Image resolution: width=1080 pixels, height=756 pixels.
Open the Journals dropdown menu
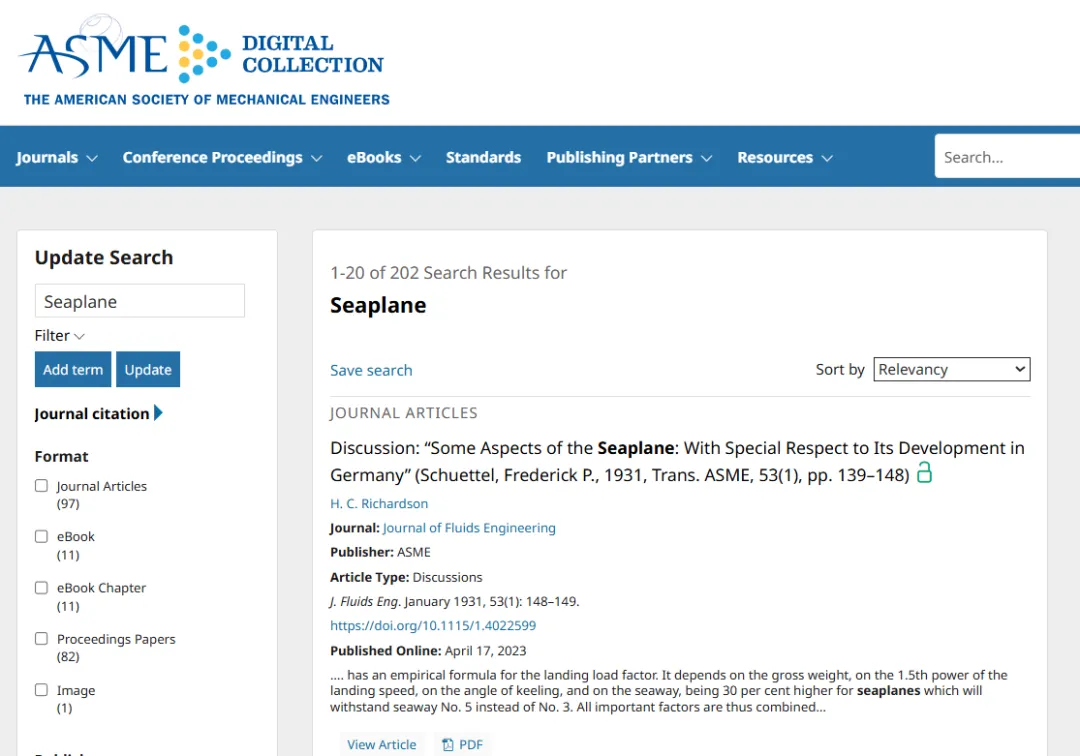click(56, 158)
